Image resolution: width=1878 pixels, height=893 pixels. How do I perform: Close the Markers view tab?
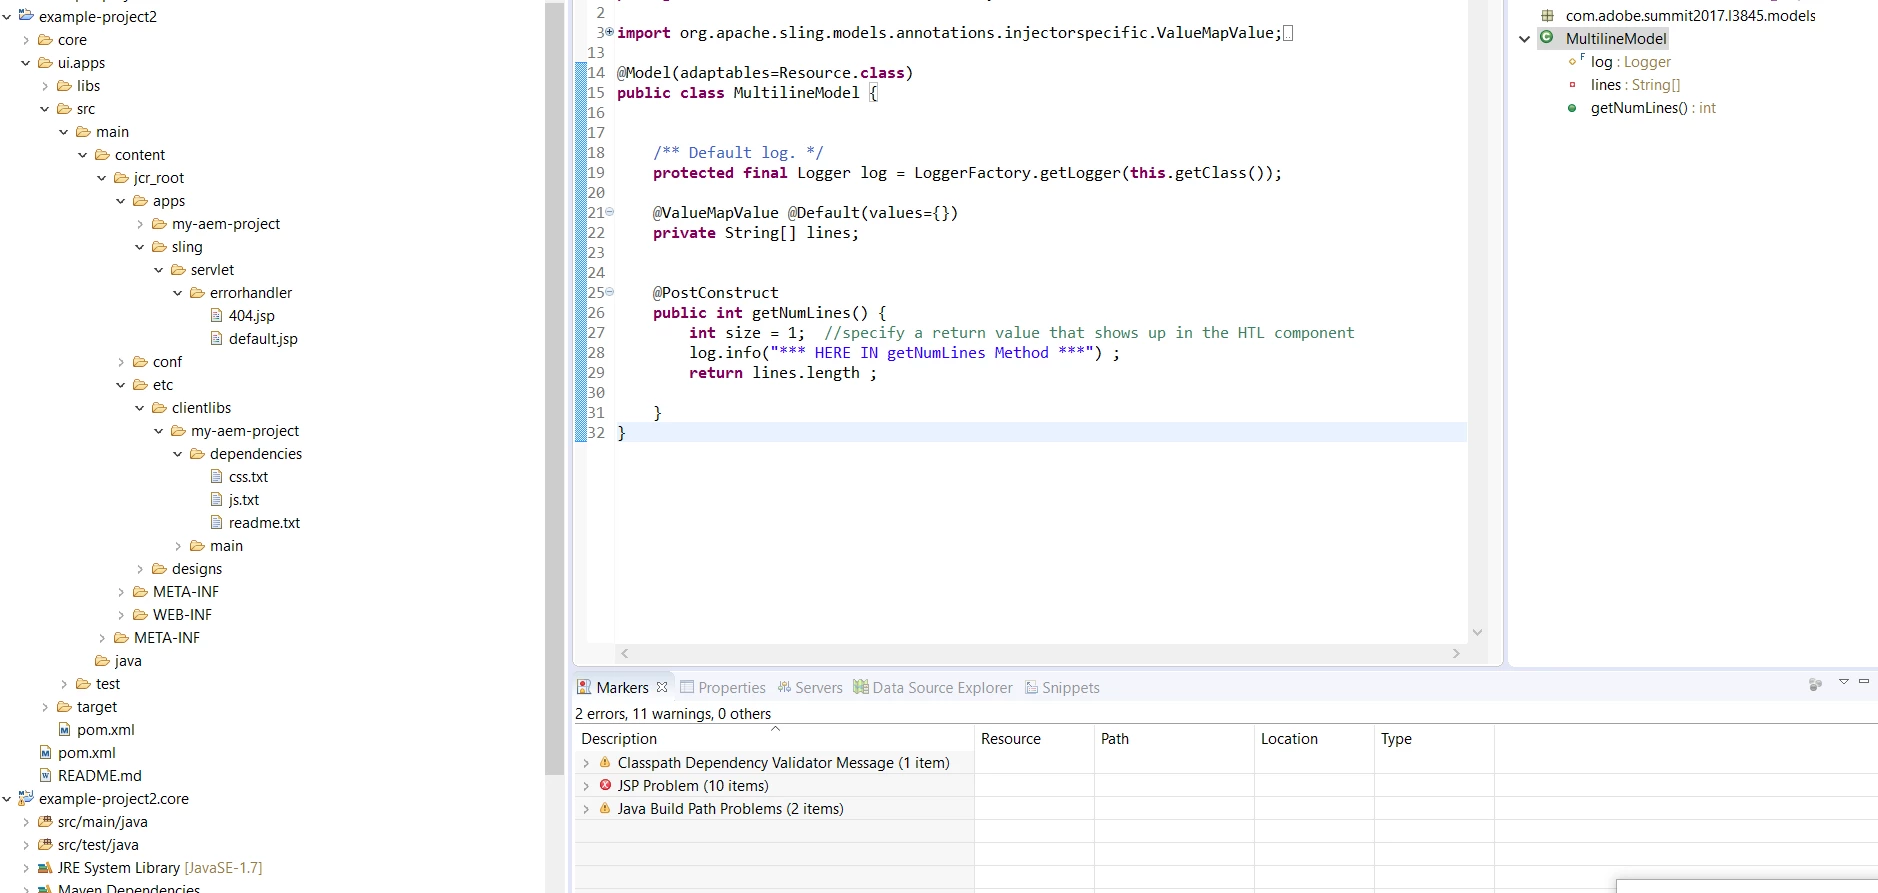[x=662, y=687]
